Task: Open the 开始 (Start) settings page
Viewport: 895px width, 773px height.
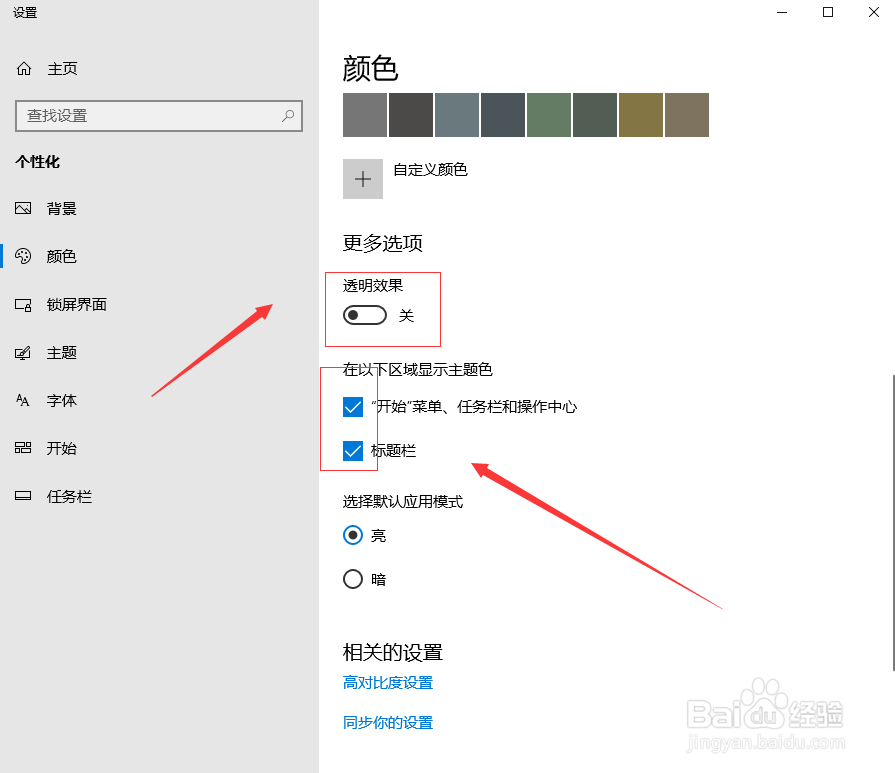Action: click(60, 448)
